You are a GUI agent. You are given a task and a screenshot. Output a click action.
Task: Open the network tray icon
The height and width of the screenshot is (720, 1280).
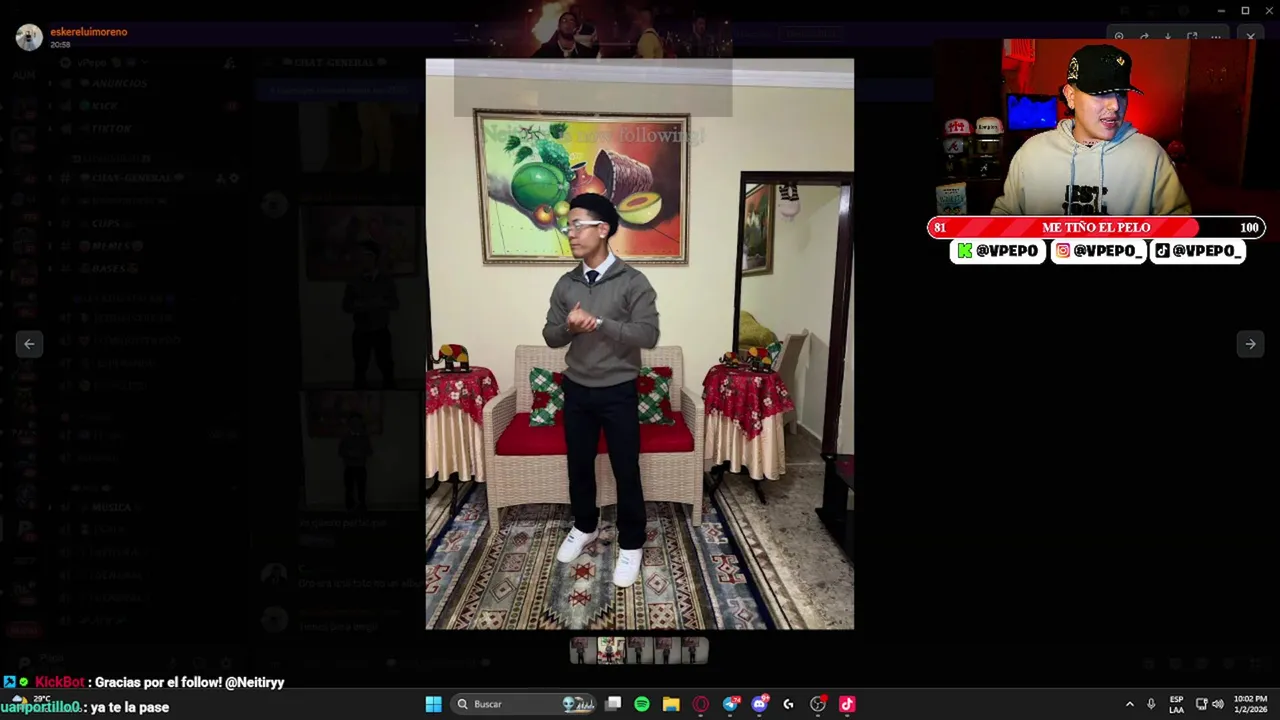[1202, 704]
